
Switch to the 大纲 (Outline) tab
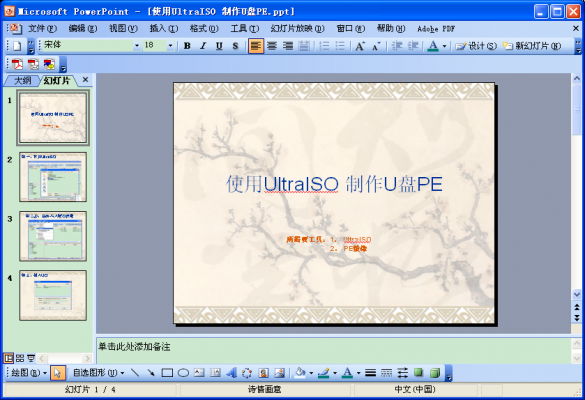[x=22, y=80]
